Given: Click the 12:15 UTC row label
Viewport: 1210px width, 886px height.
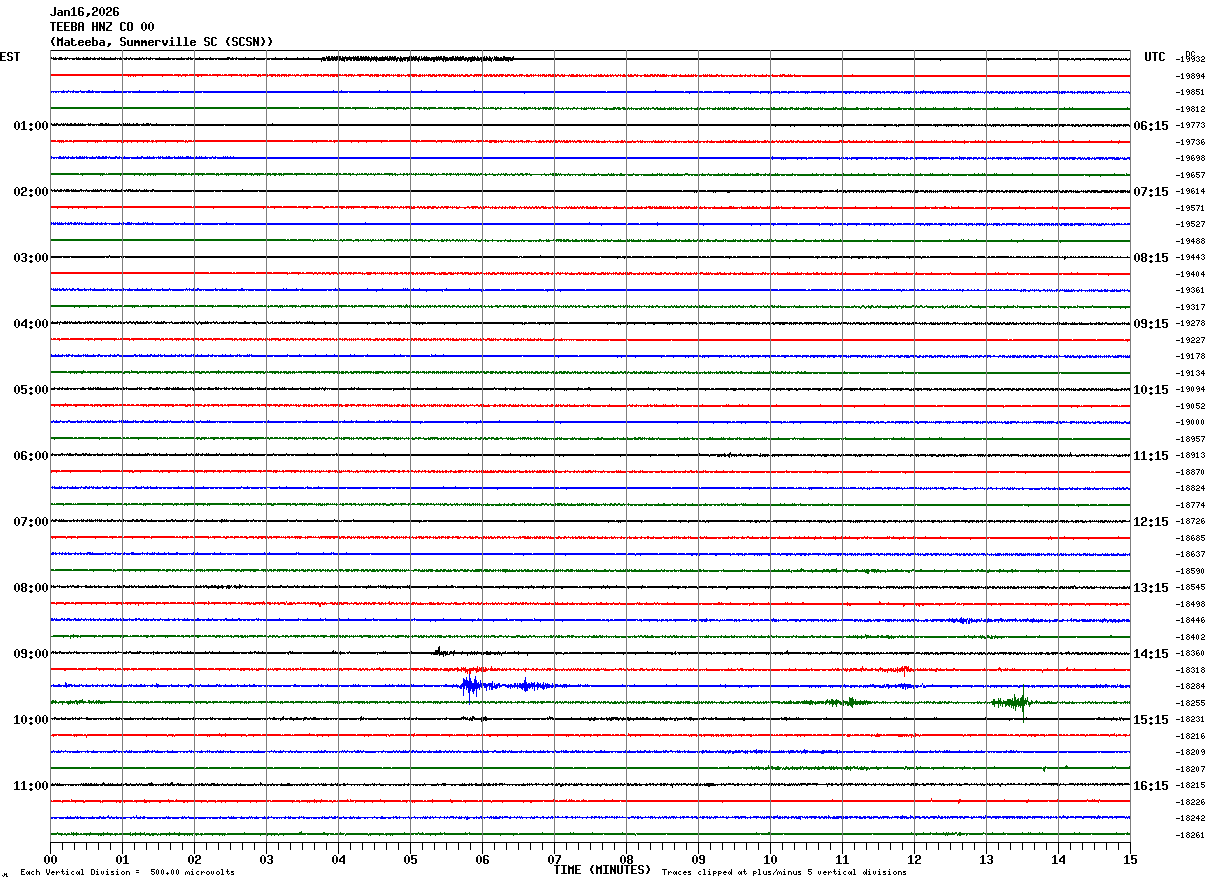Looking at the screenshot, I should pos(1150,522).
